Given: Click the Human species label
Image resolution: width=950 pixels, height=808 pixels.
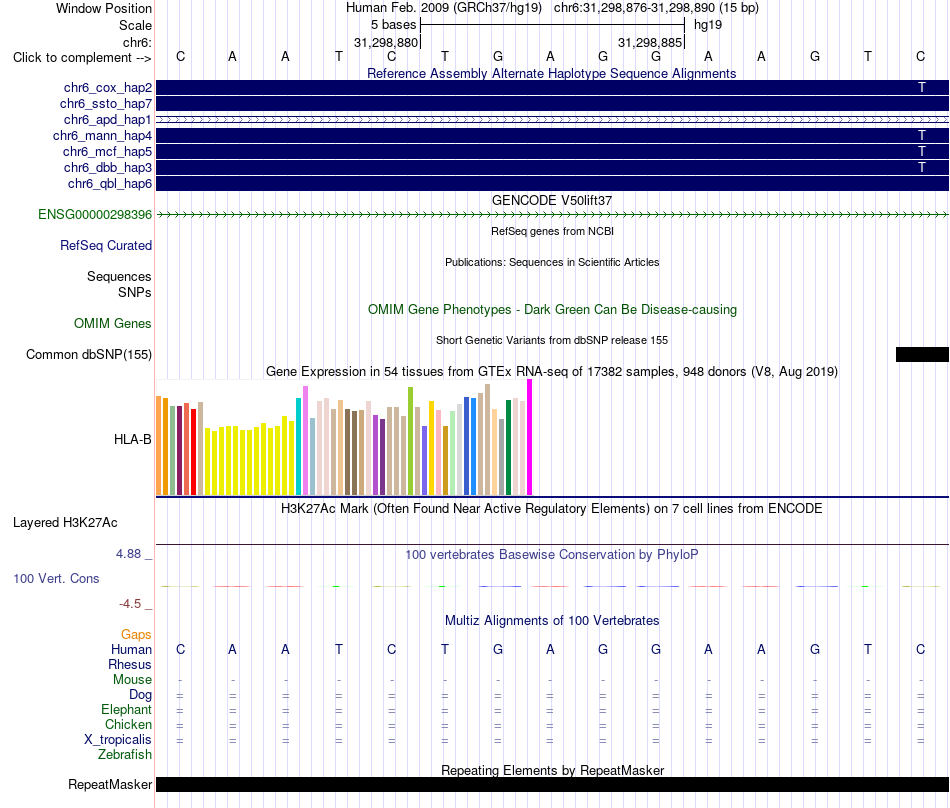Looking at the screenshot, I should [x=131, y=649].
